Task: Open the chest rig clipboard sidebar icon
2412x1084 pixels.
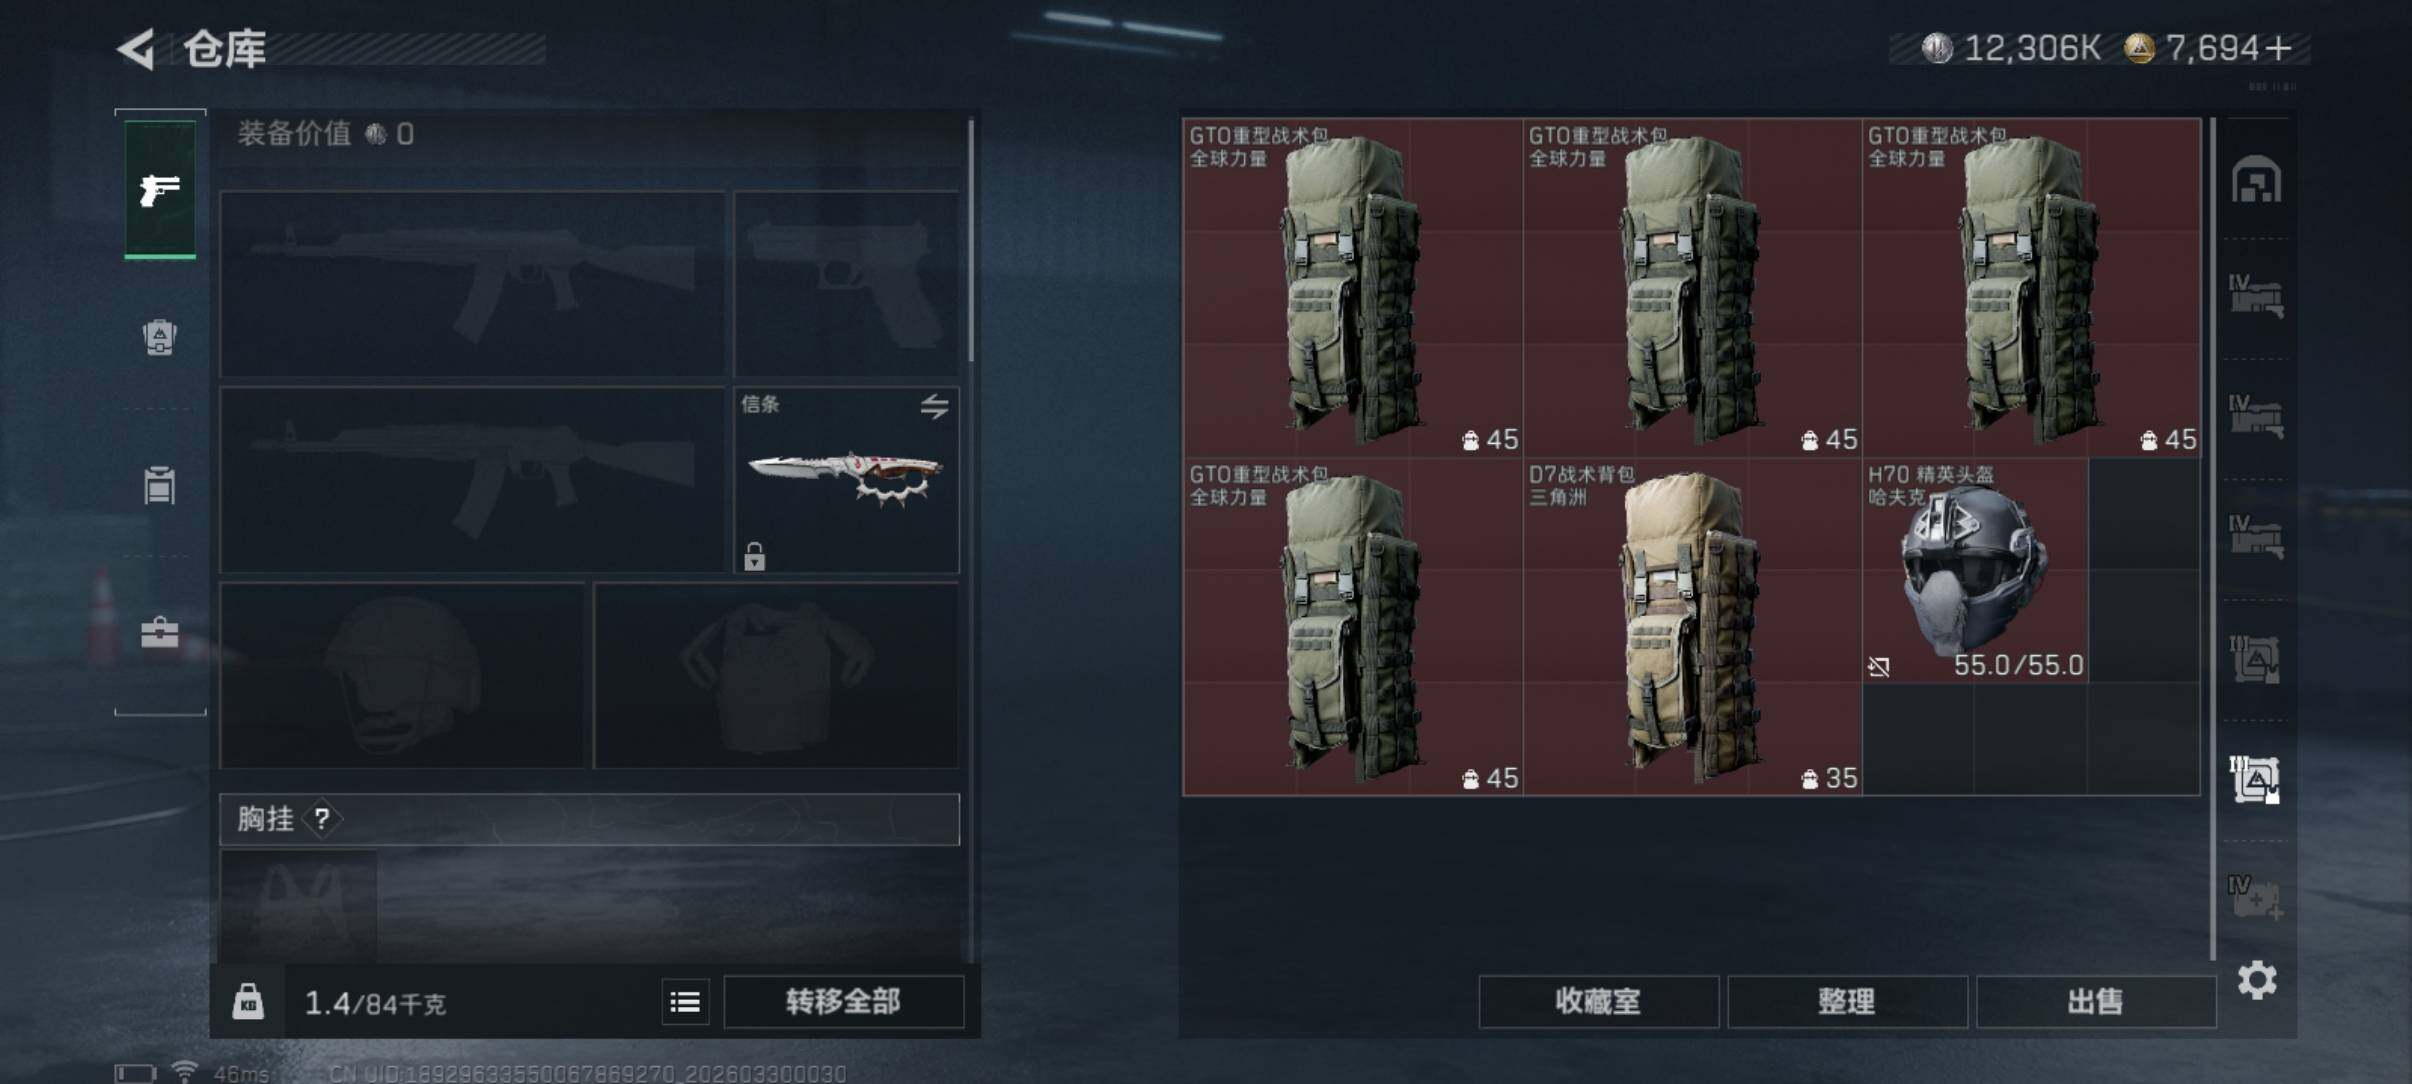Action: [x=160, y=485]
